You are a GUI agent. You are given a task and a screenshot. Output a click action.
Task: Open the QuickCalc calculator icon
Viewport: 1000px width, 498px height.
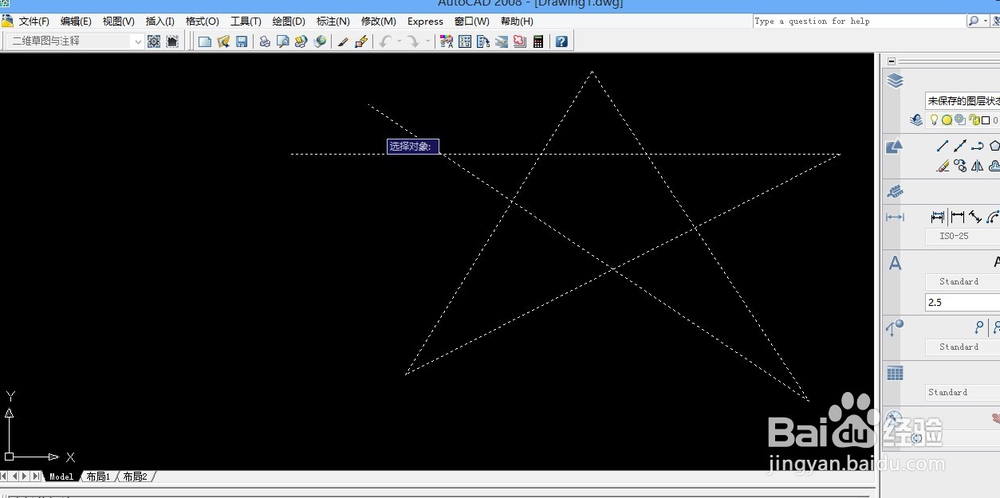(x=538, y=41)
